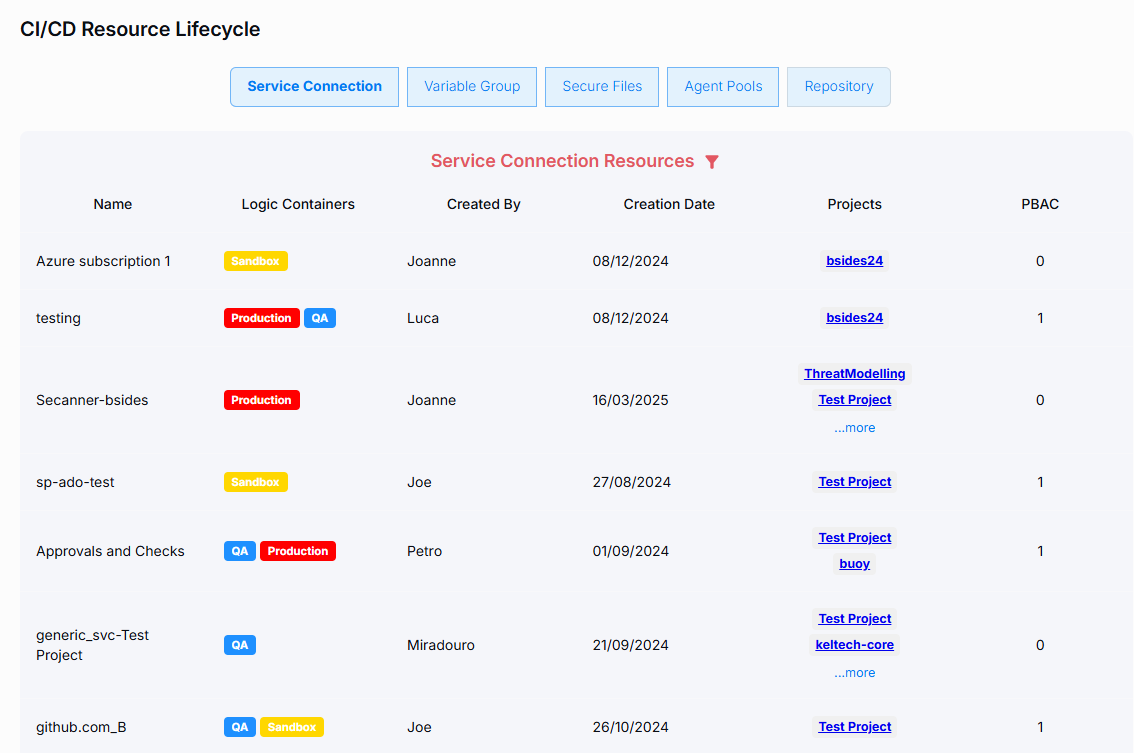Click the Approvals and Checks resource name
This screenshot has width=1134, height=753.
coord(110,551)
